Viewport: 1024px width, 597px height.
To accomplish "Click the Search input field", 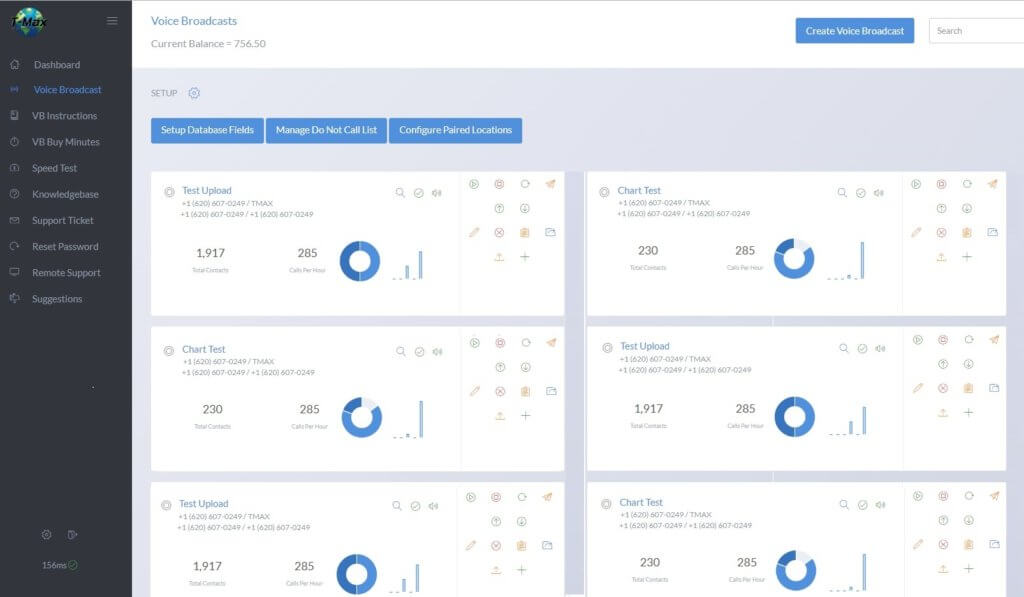I will pos(976,31).
